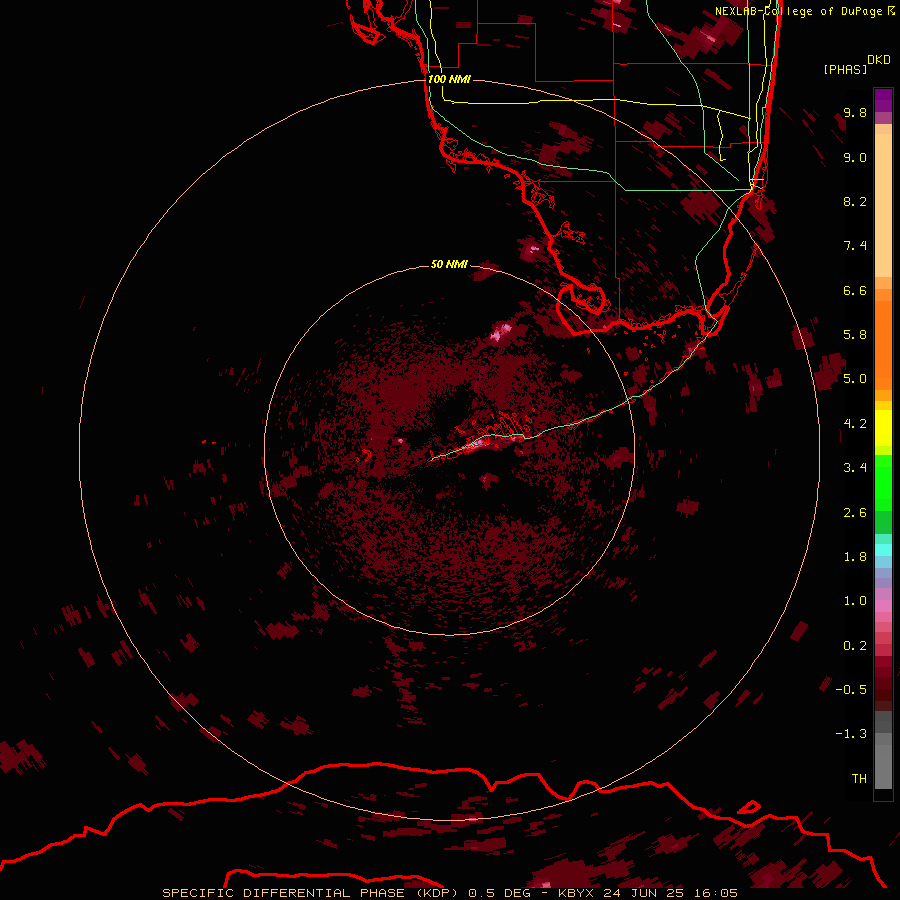Click the 3.4 value on the color scale
900x900 pixels.
(855, 468)
